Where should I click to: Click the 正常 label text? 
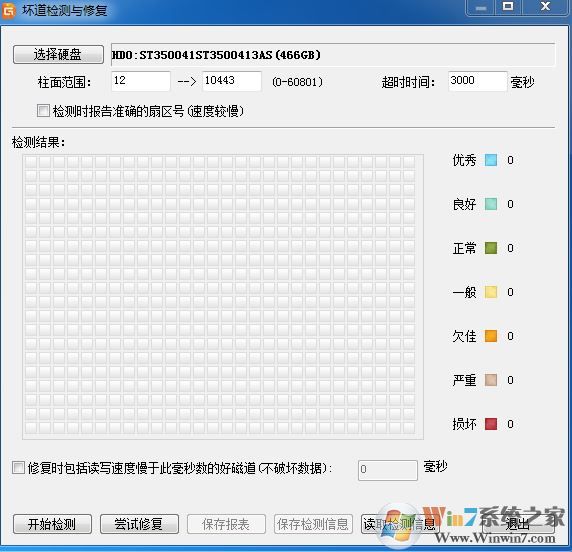pos(464,248)
